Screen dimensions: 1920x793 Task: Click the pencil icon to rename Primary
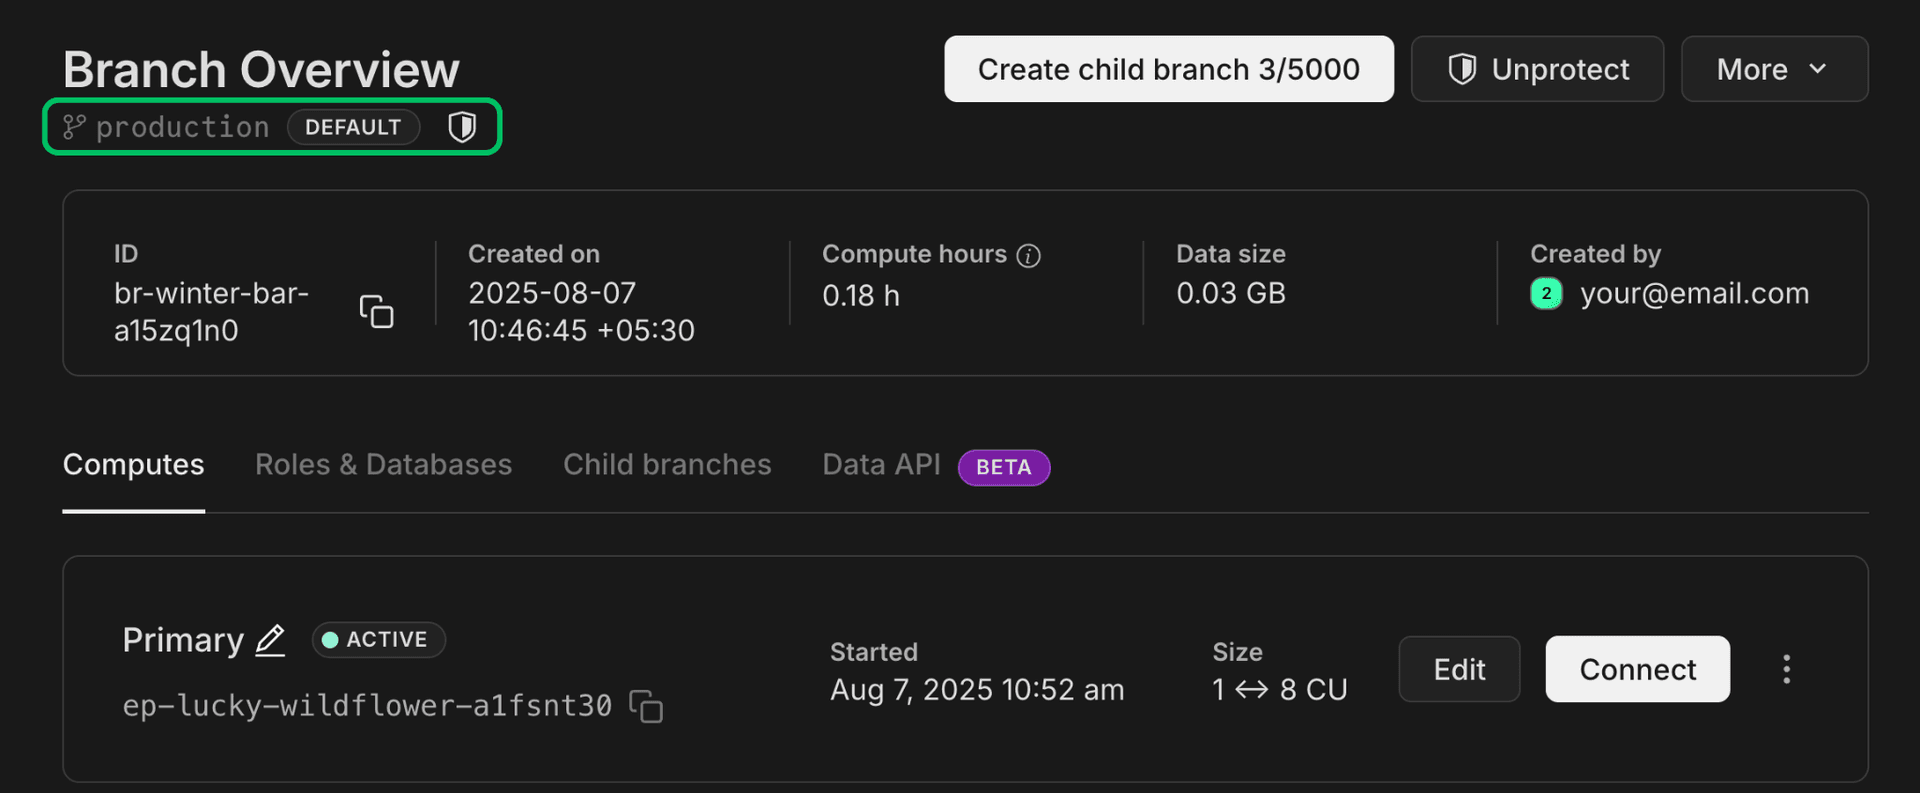[x=270, y=640]
